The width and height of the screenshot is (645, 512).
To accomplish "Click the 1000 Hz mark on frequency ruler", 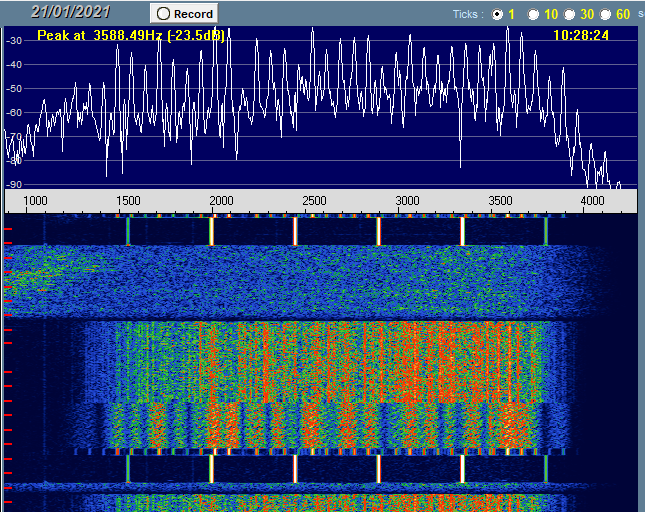I will tap(35, 201).
